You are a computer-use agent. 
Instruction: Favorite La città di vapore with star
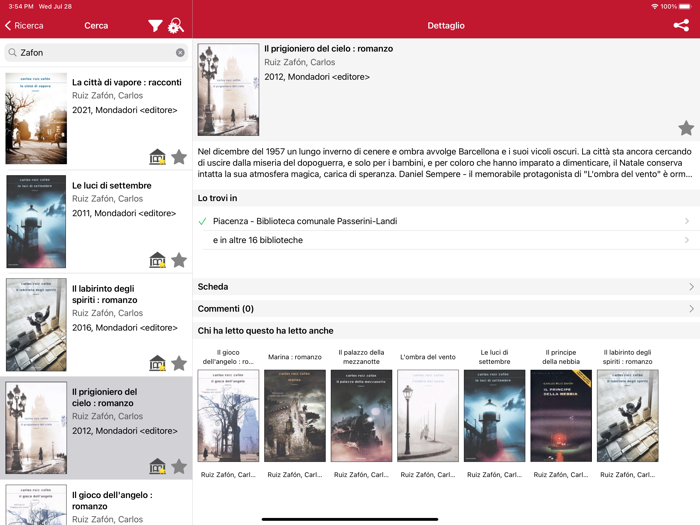coord(179,157)
